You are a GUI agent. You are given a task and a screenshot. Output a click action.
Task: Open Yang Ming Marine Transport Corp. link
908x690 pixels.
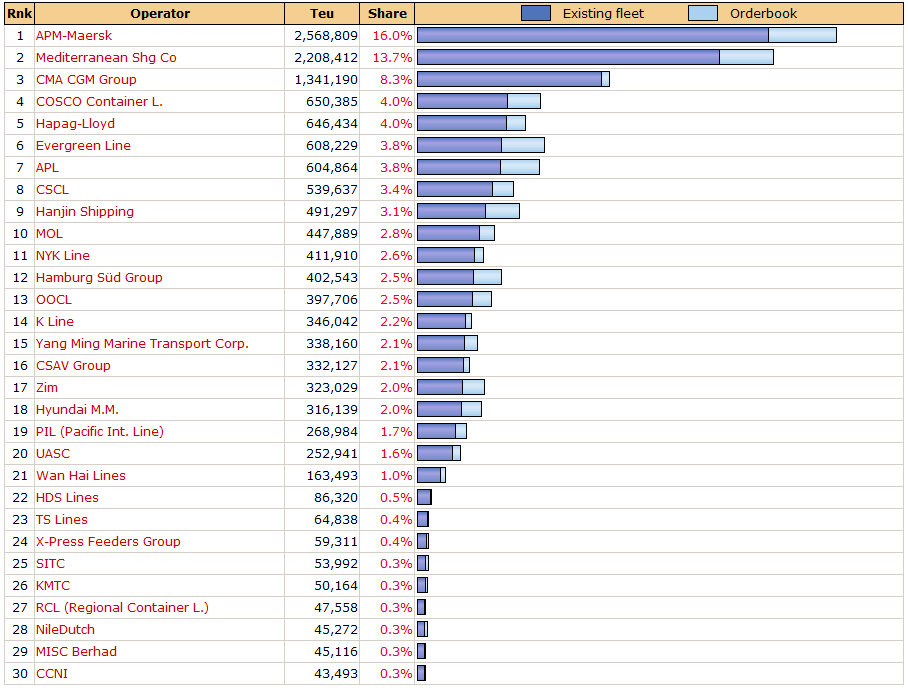coord(142,344)
